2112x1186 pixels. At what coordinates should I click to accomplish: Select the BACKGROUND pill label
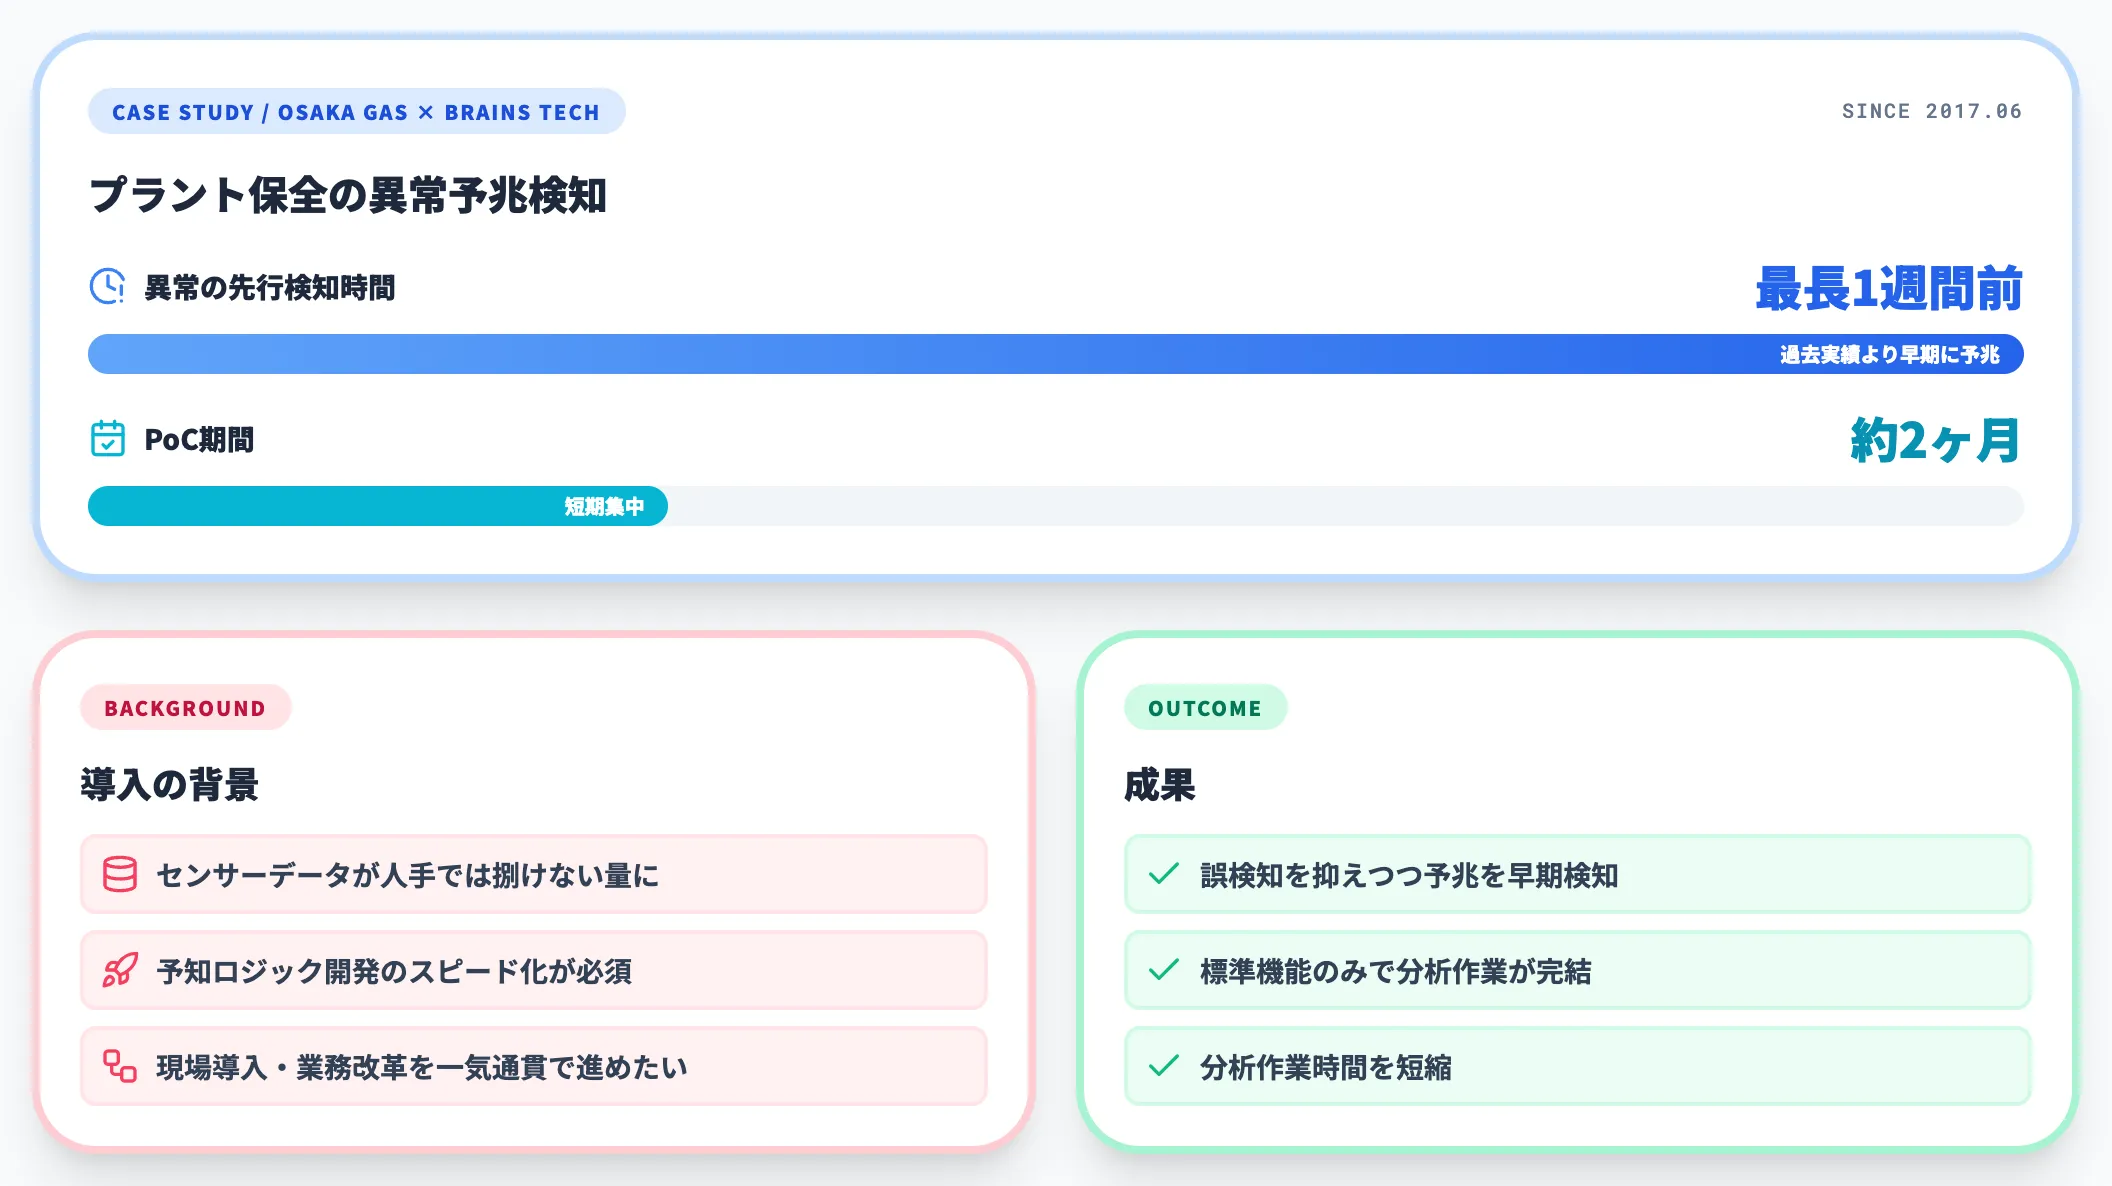click(185, 708)
